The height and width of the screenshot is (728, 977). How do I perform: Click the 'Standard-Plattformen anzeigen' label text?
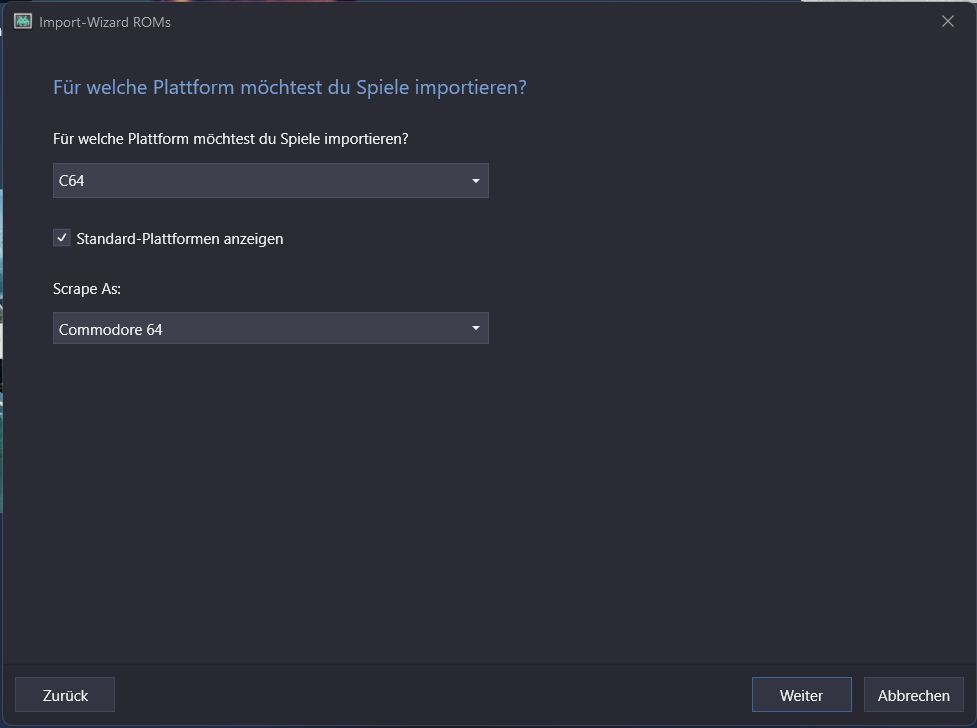click(180, 239)
